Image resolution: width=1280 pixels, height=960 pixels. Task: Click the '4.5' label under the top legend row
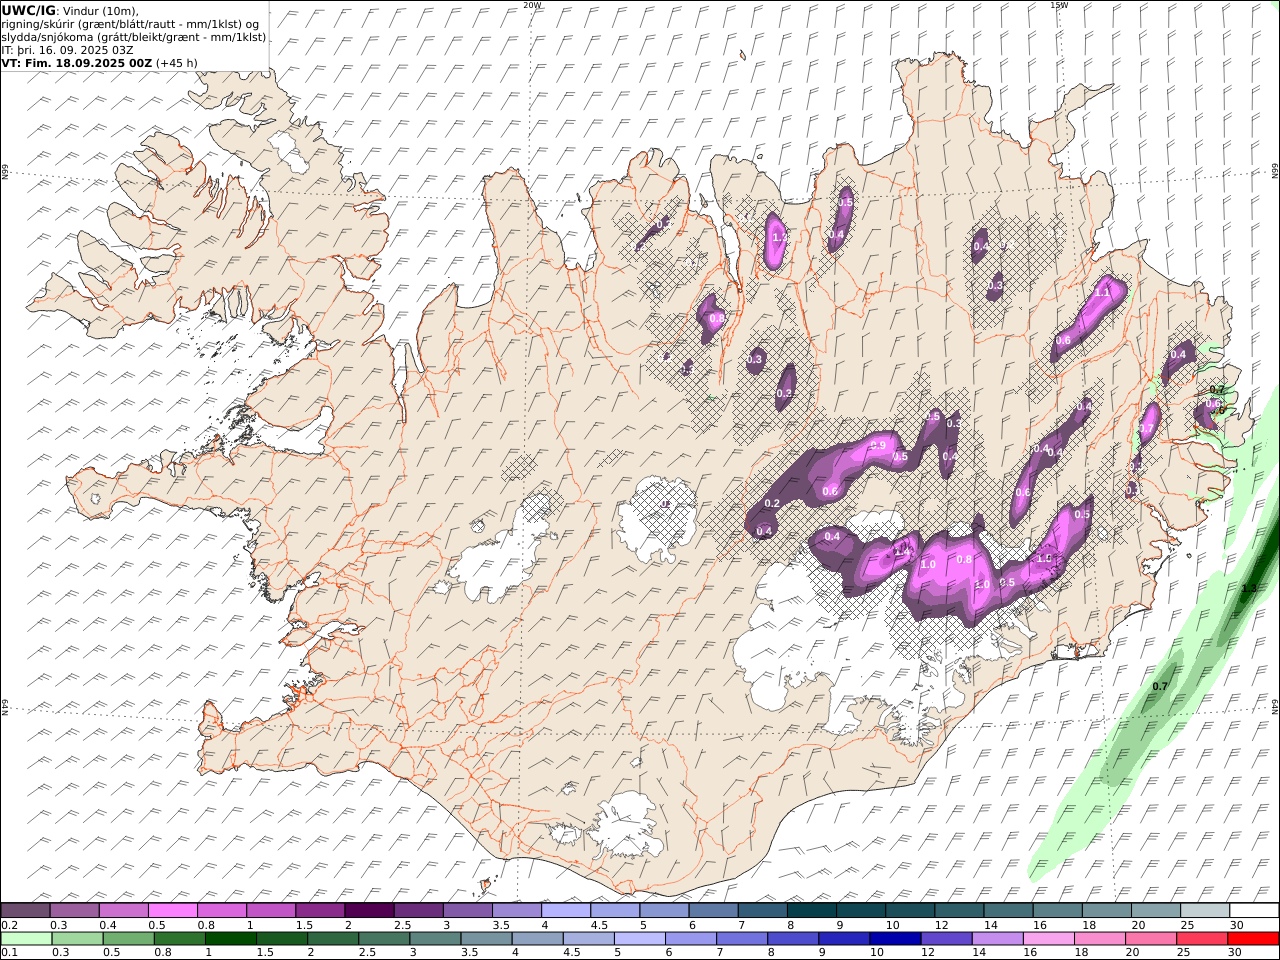click(599, 926)
